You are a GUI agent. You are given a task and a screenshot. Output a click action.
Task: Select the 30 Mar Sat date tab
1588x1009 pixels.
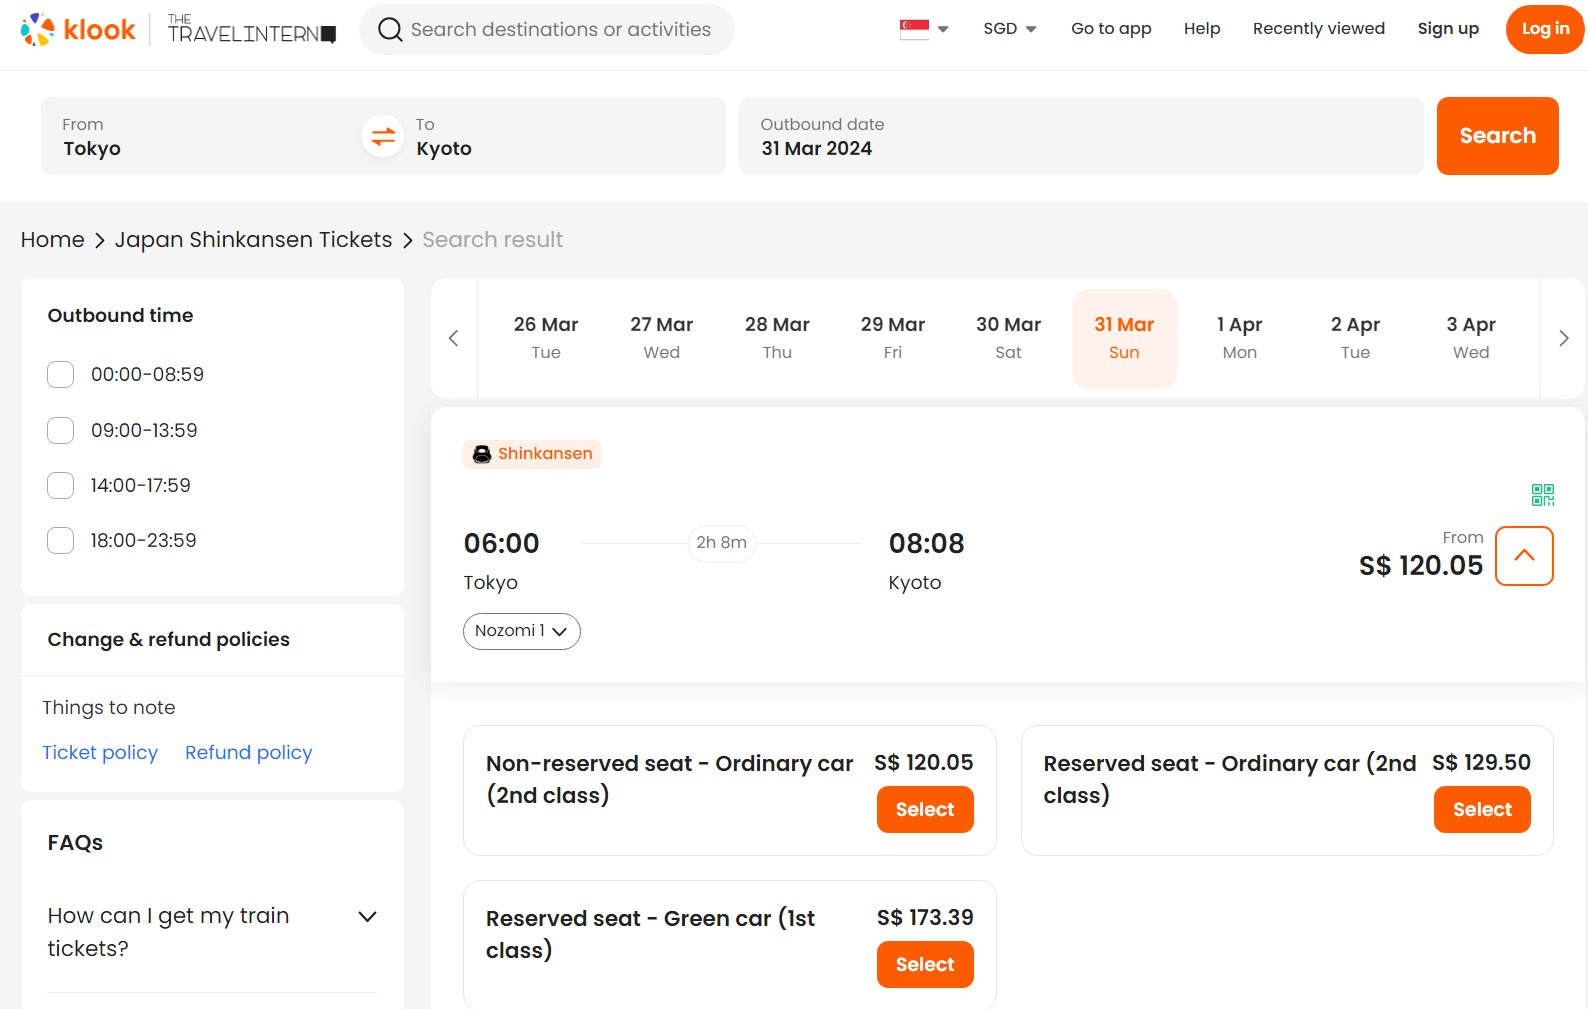(x=1008, y=338)
